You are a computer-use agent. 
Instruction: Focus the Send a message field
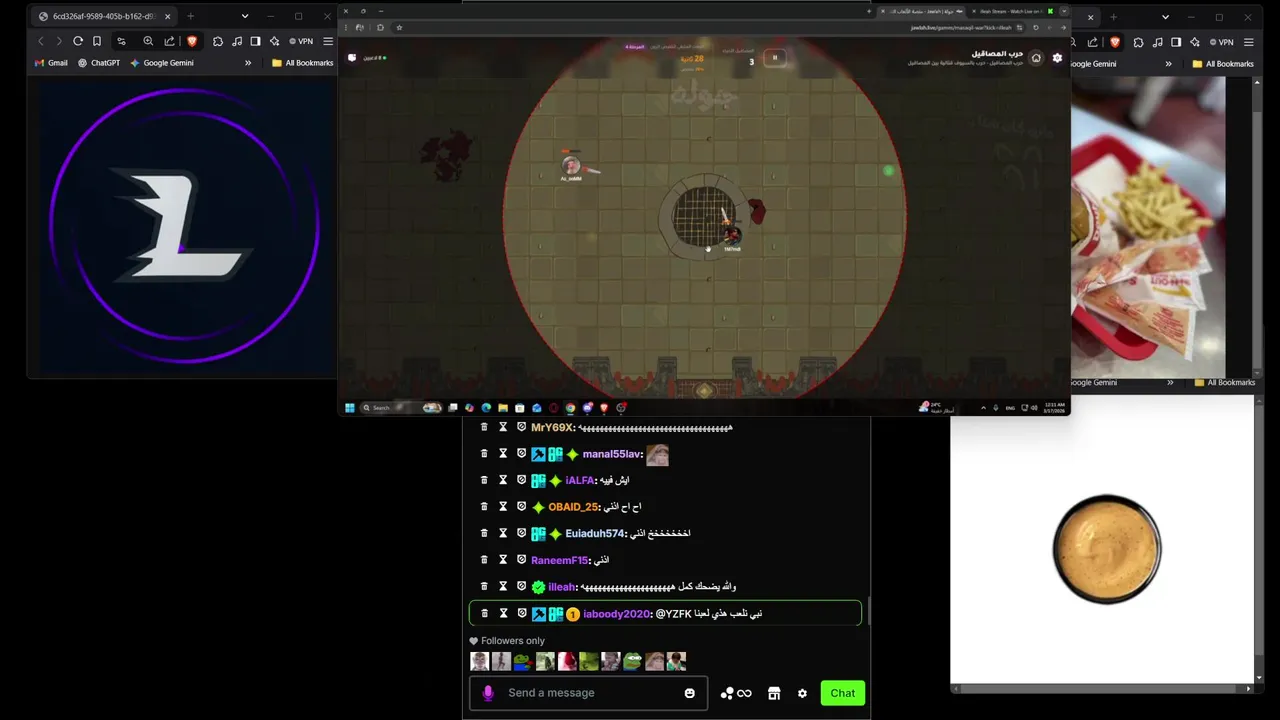(x=588, y=693)
